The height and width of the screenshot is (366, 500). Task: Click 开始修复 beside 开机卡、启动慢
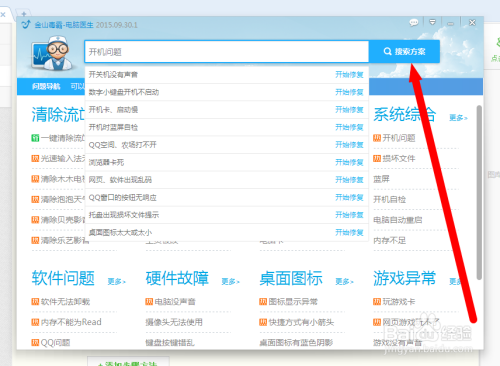click(349, 110)
